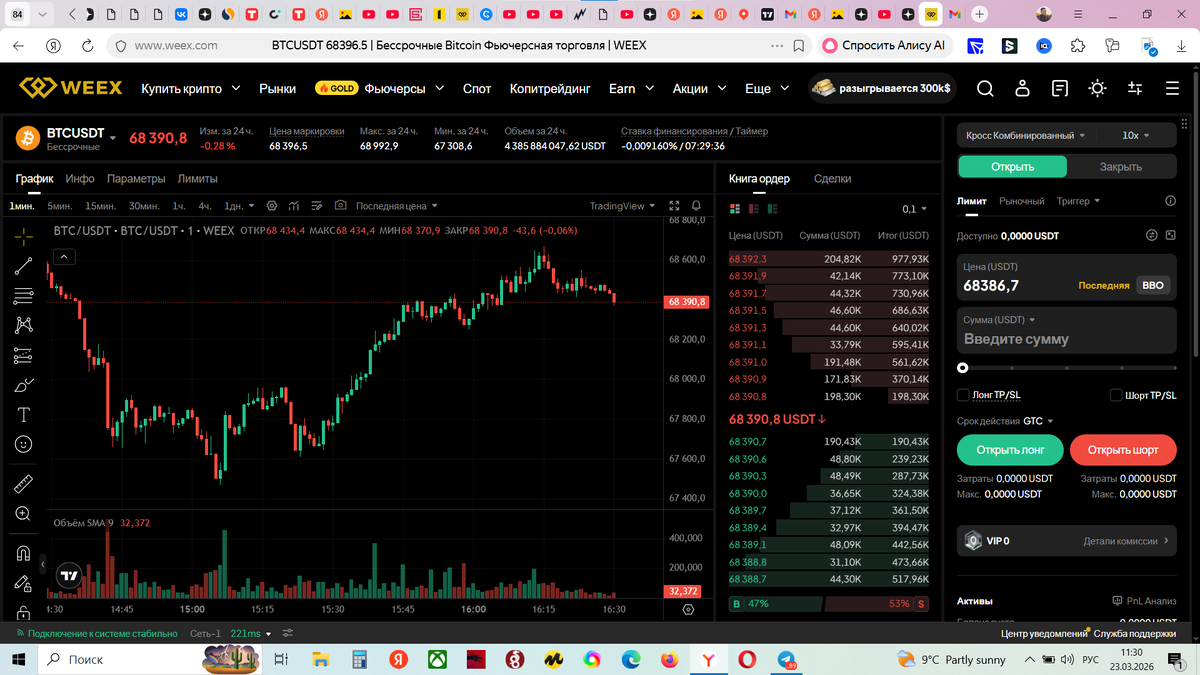Open Детали комиссии link
Image resolution: width=1200 pixels, height=675 pixels.
(1126, 541)
